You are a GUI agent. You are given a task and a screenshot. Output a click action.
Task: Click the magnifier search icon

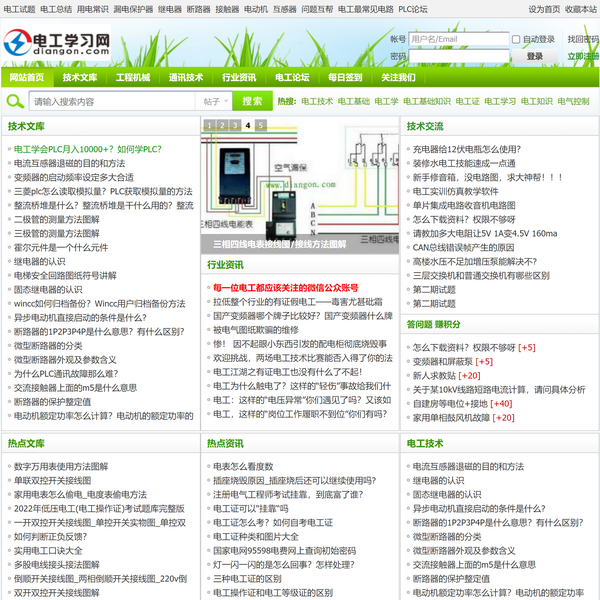click(x=14, y=101)
